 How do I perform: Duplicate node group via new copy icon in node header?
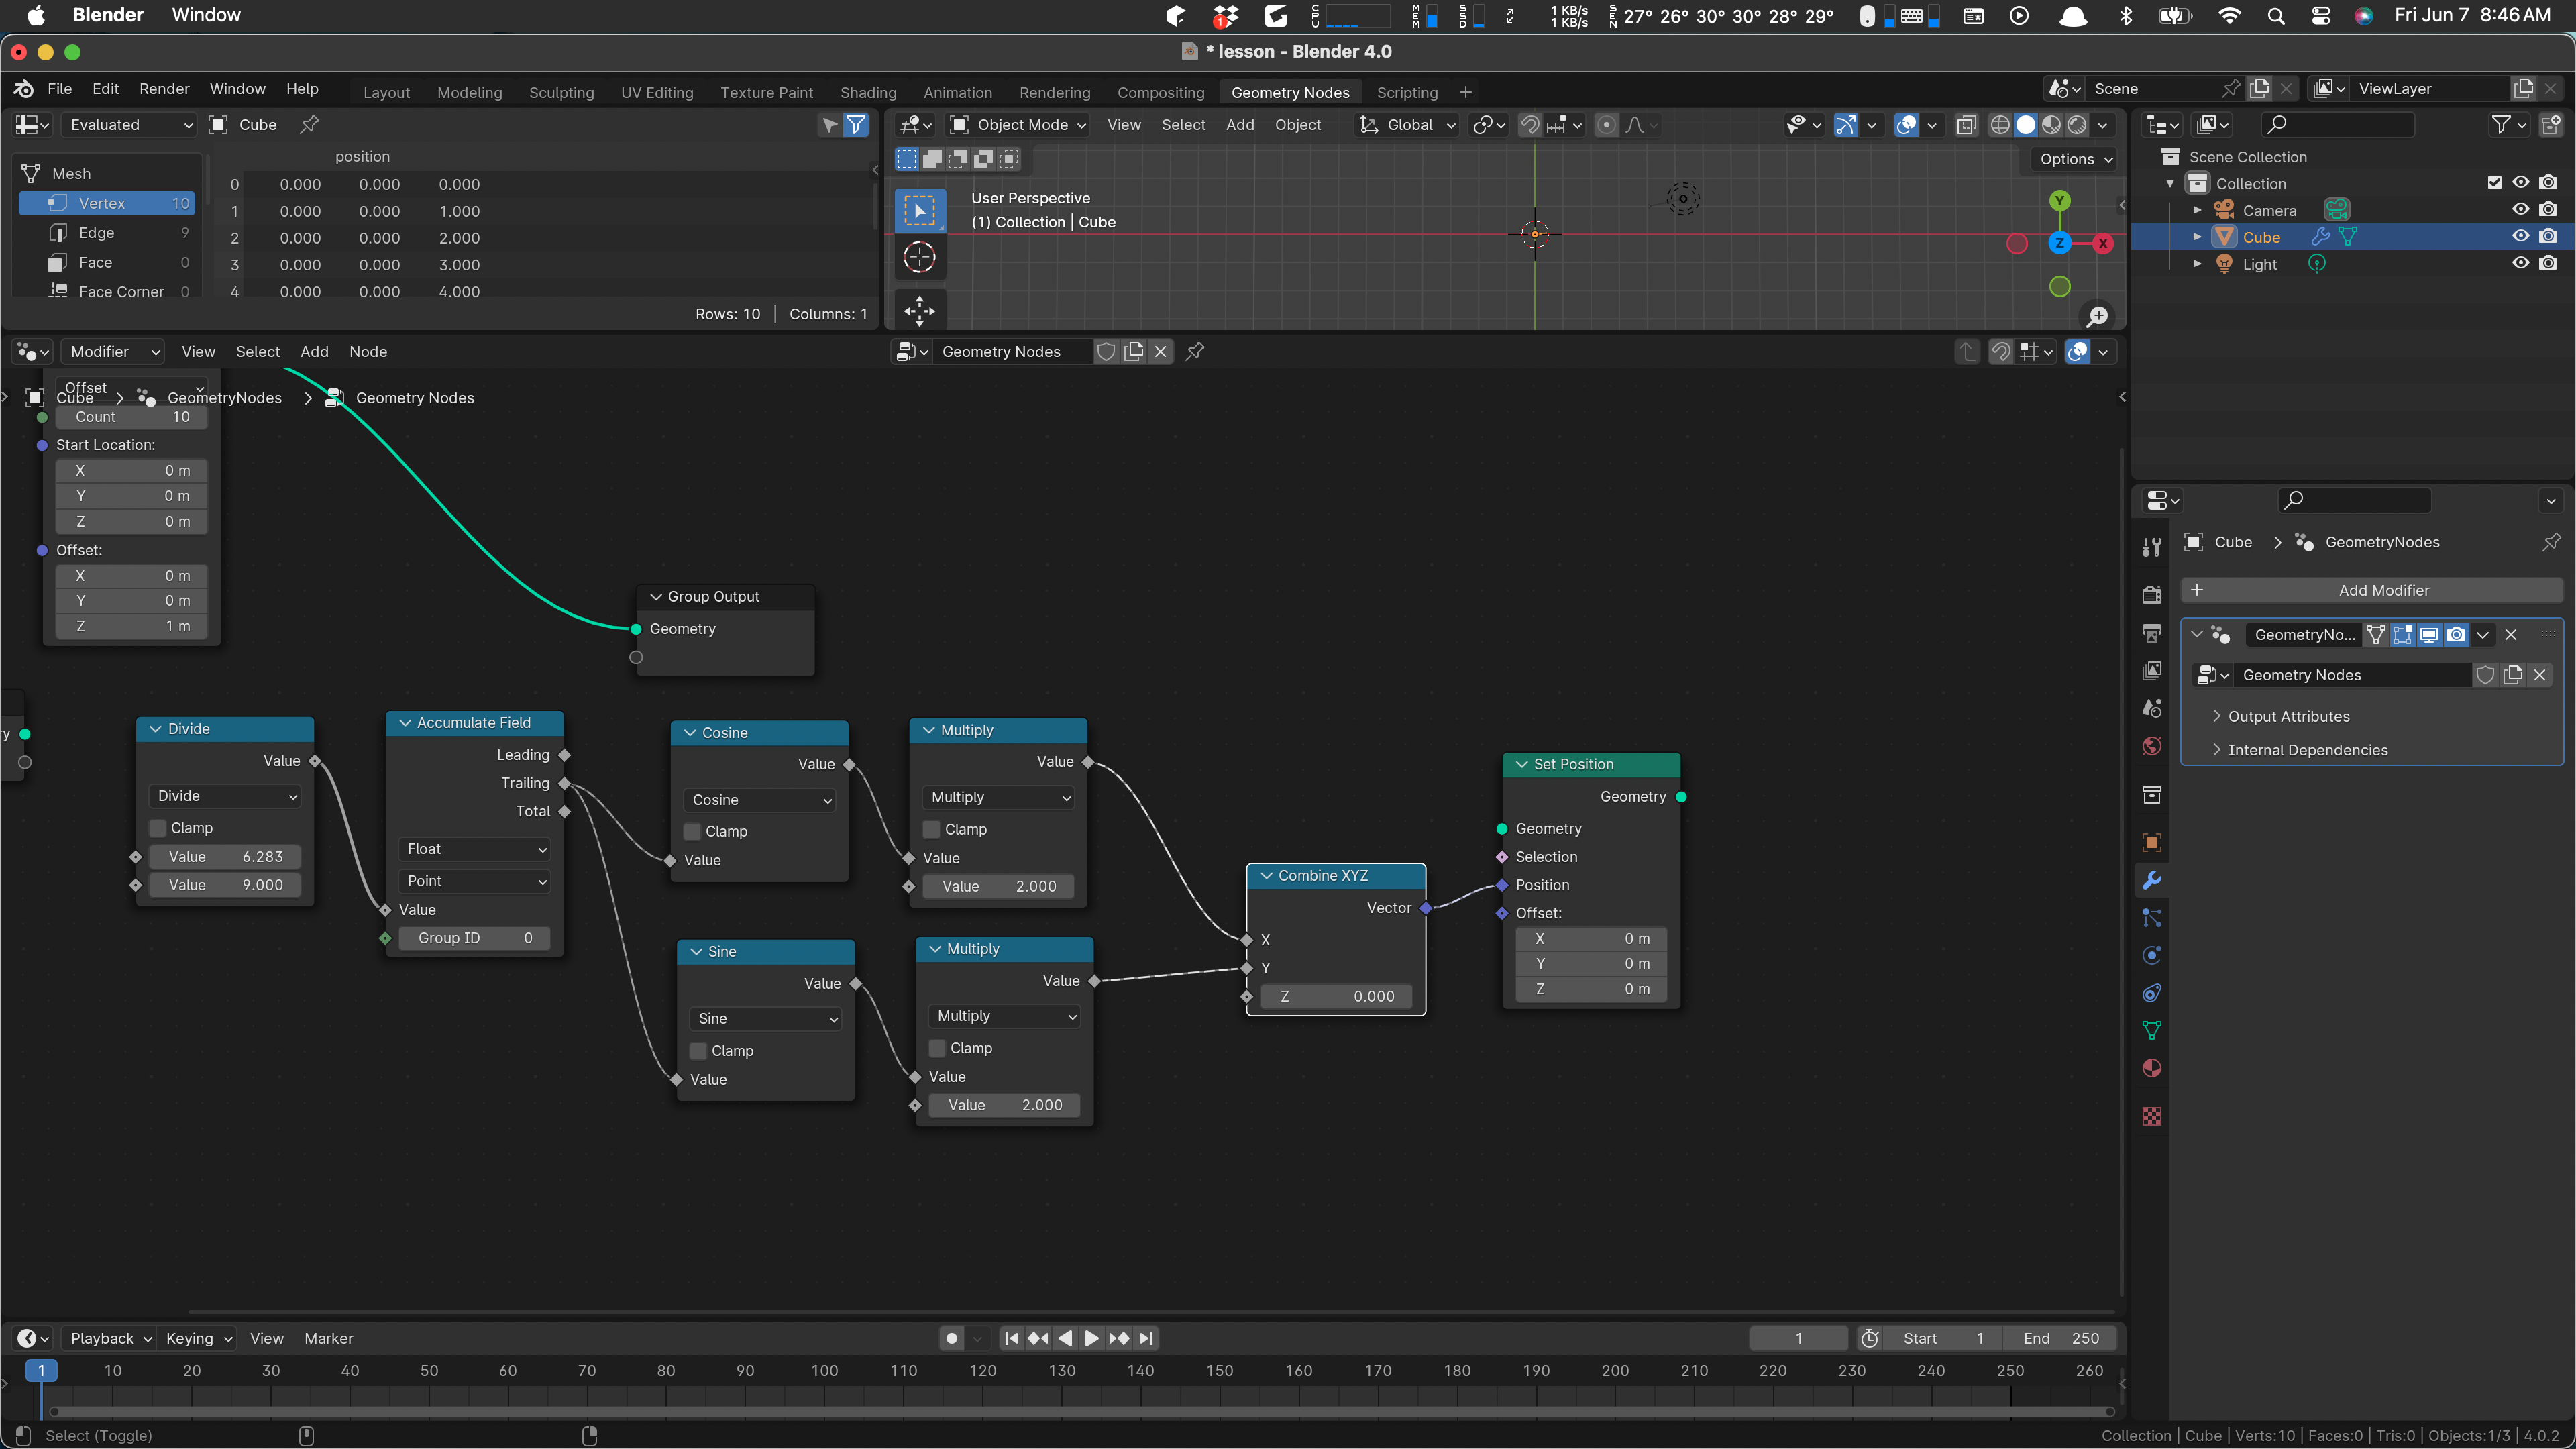click(x=1134, y=351)
